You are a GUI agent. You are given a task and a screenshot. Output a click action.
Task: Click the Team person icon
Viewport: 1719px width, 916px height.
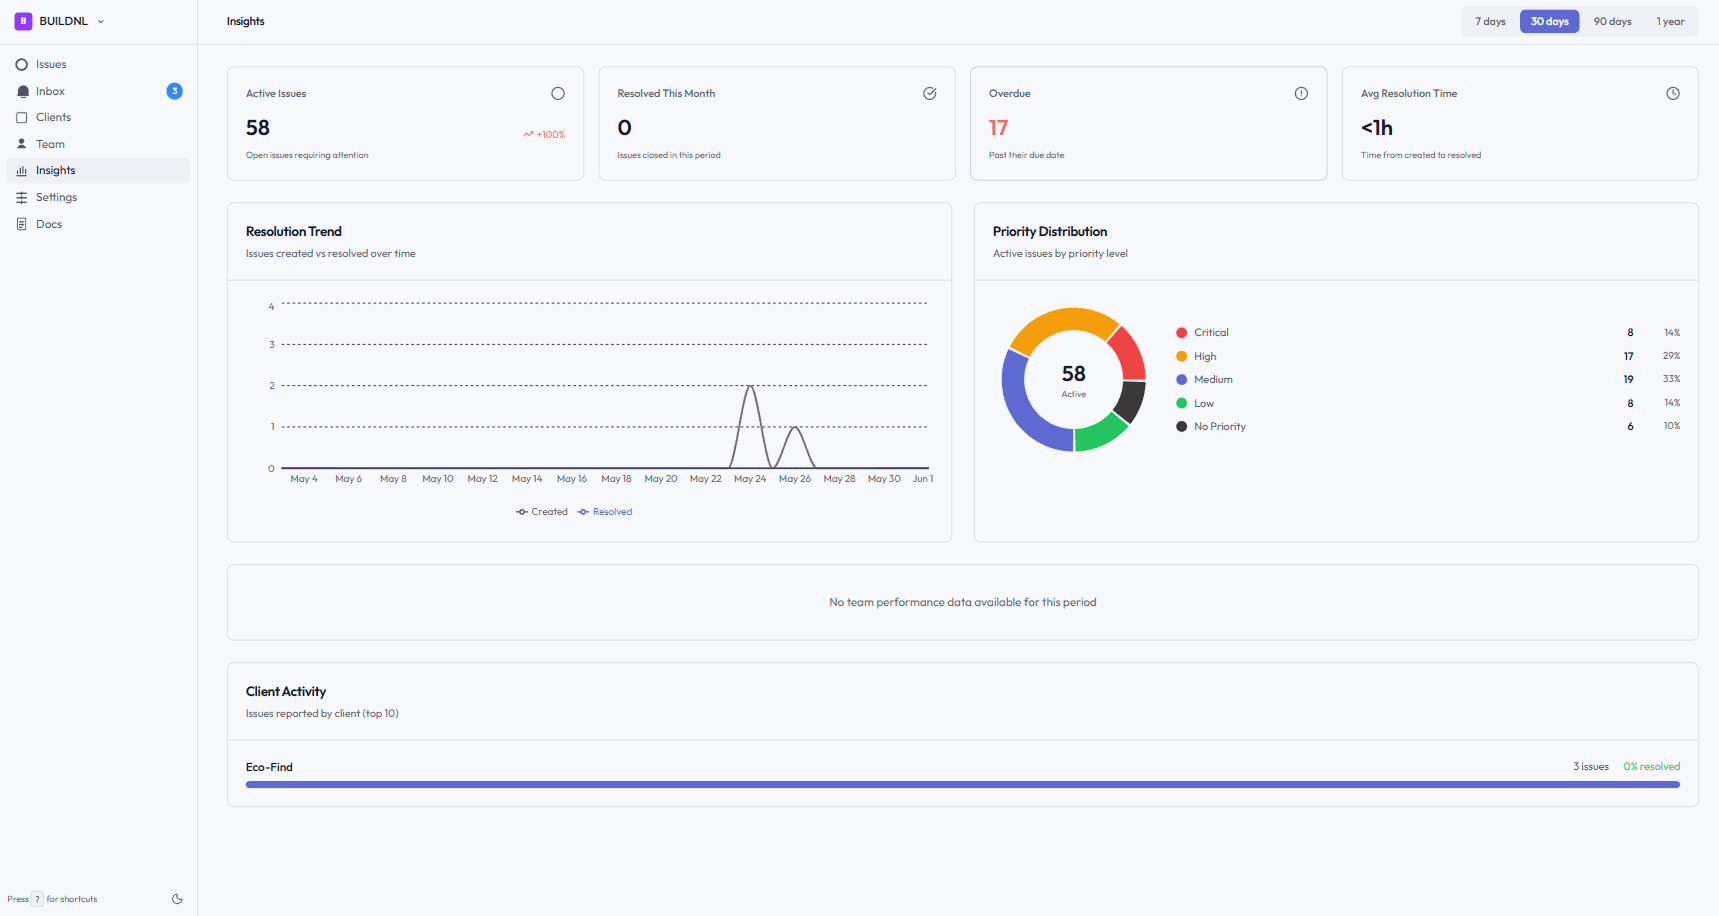pyautogui.click(x=22, y=144)
